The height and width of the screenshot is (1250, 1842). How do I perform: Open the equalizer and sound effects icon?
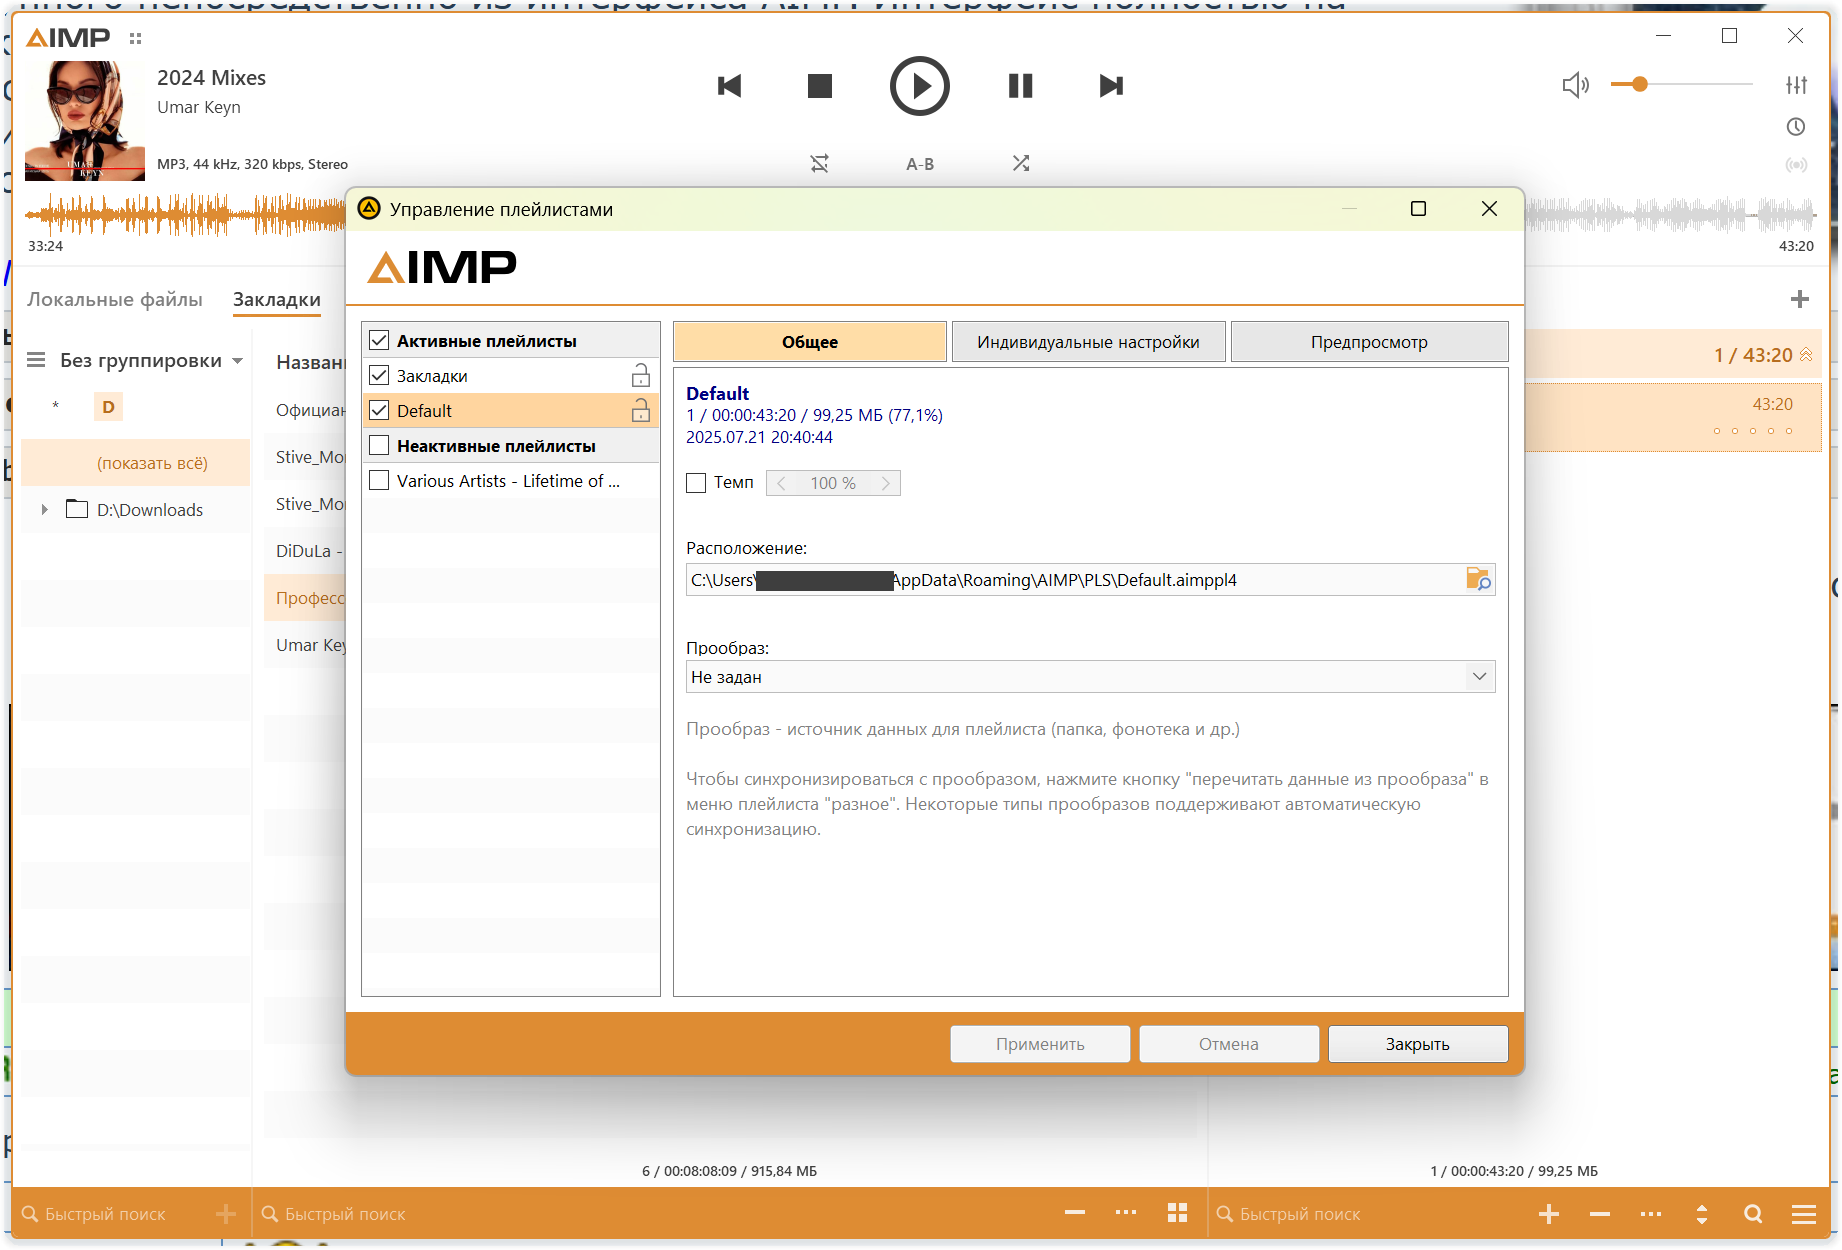click(1797, 85)
